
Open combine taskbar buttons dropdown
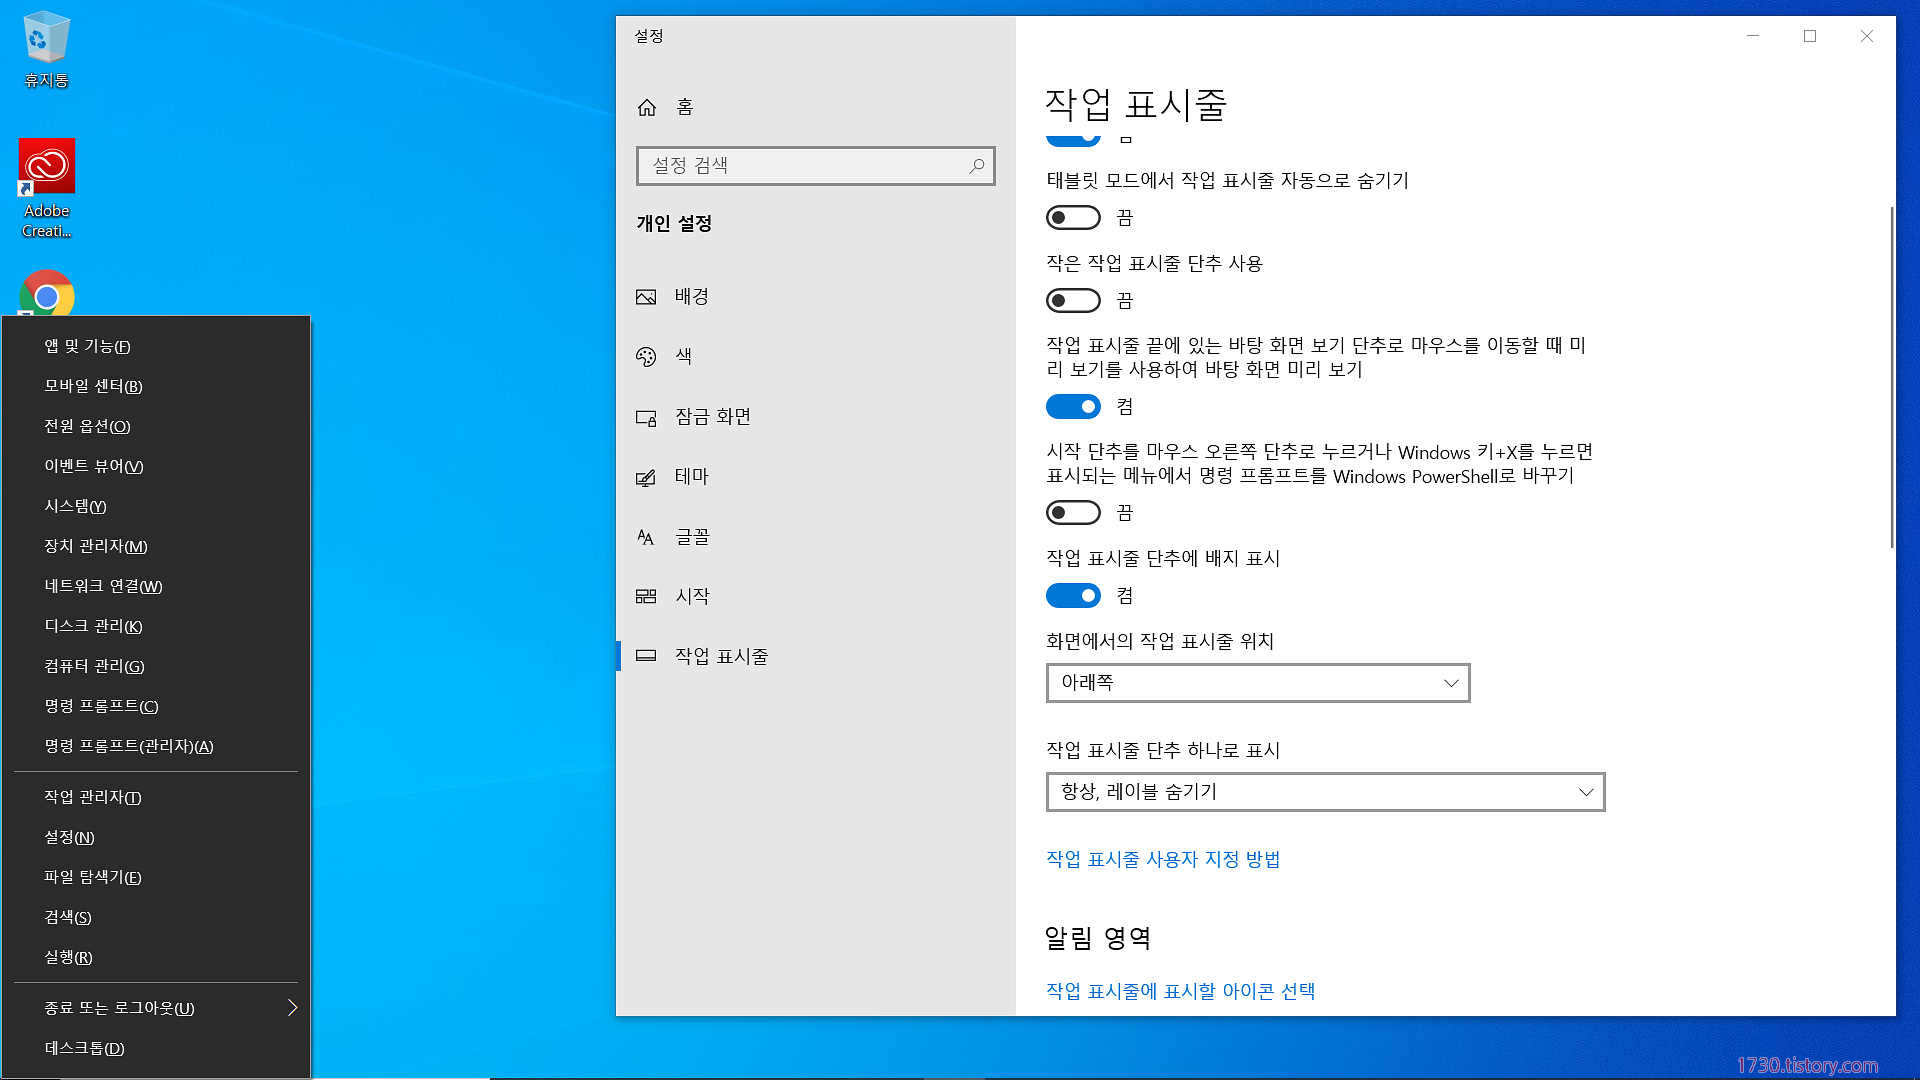(1325, 792)
